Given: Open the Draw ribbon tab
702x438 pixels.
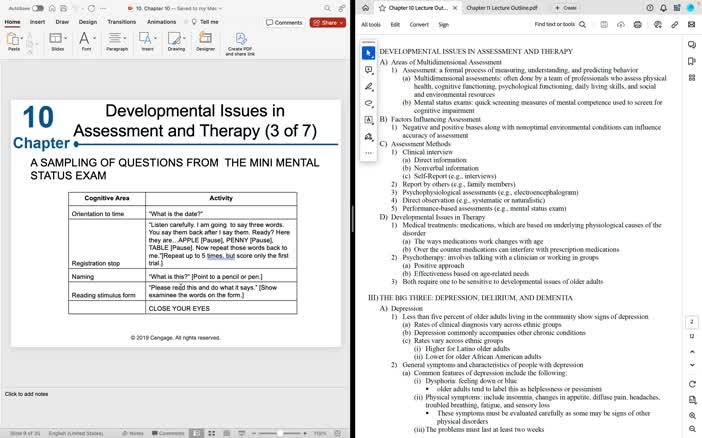Looking at the screenshot, I should click(x=62, y=22).
